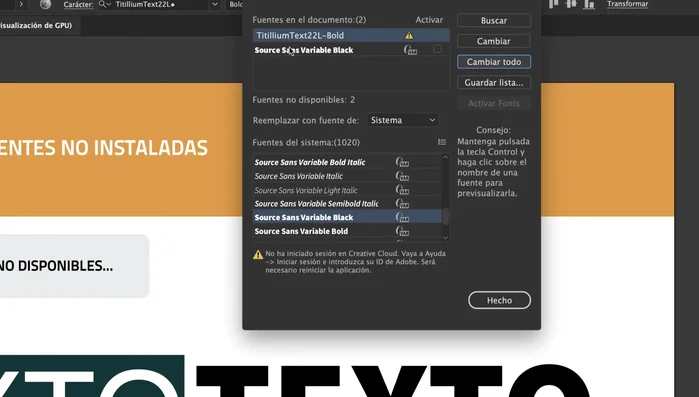Screen dimensions: 699x397
Task: Choose Source Sans Variable Black in system fonts
Action: pyautogui.click(x=347, y=217)
